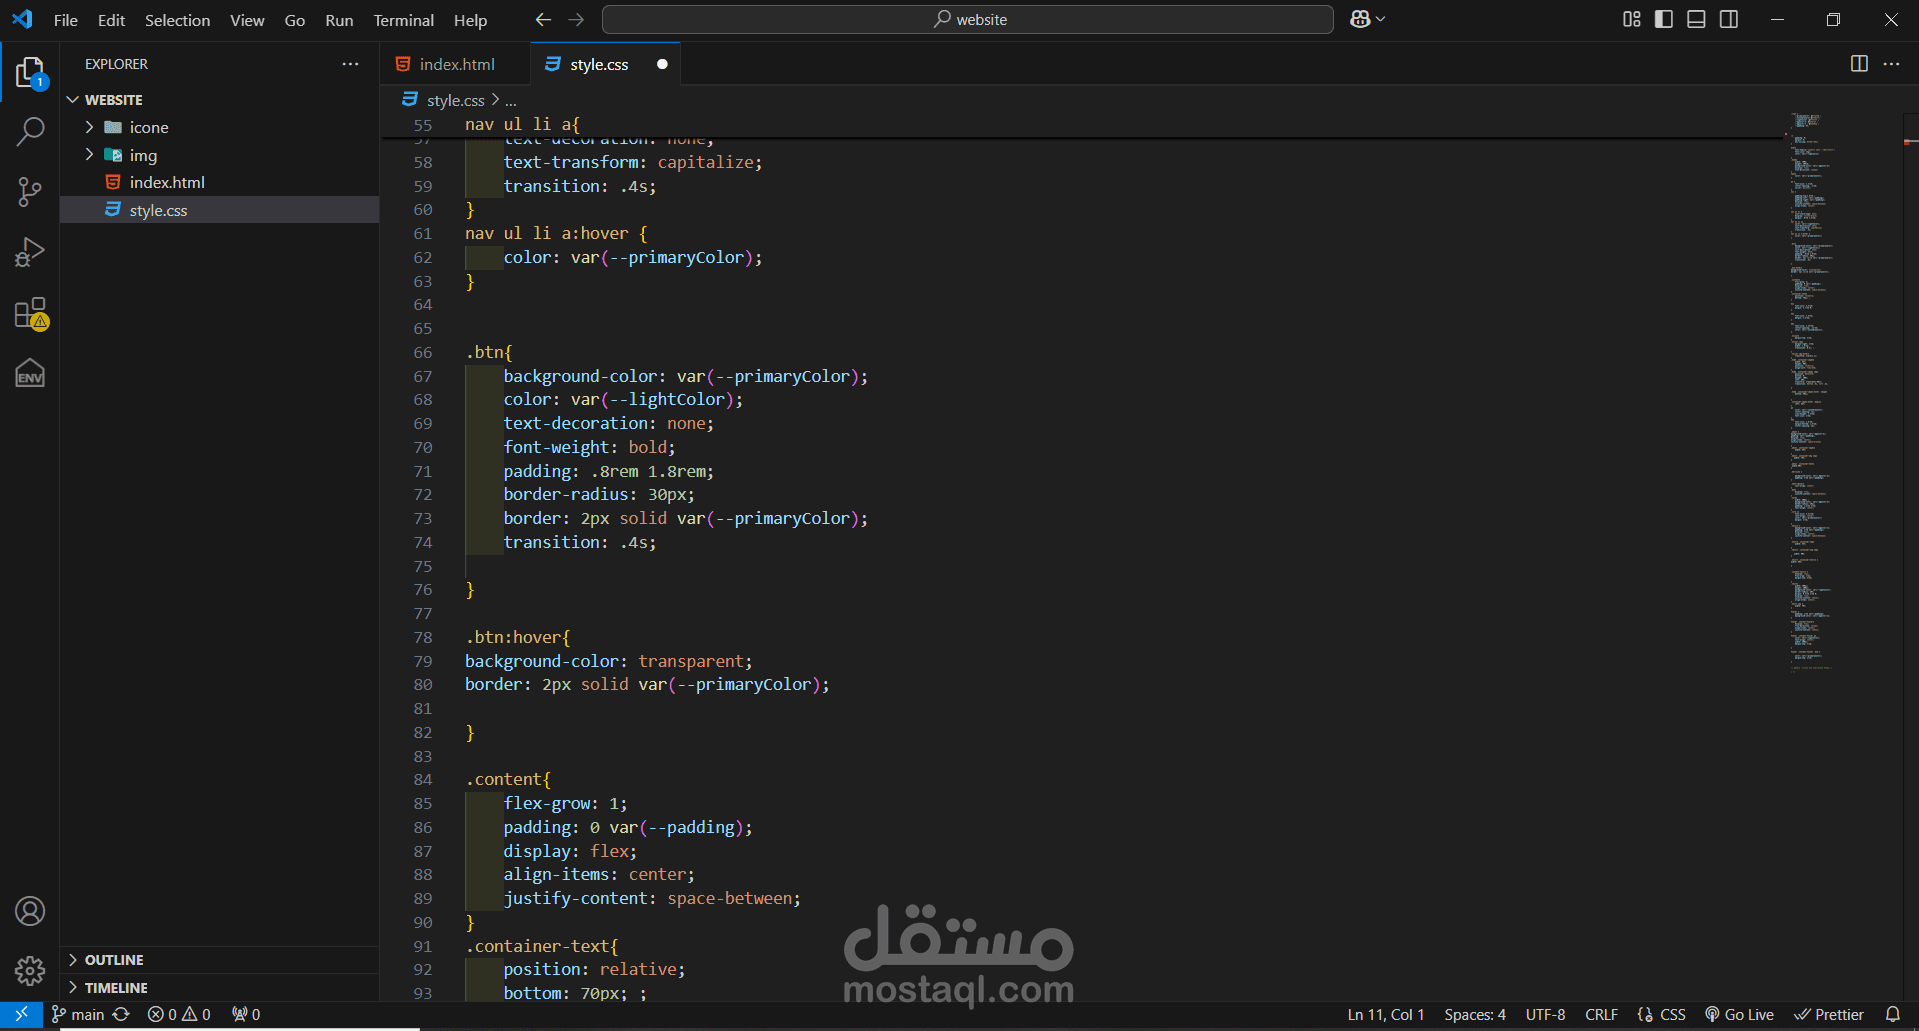
Task: Change line endings via CRLF
Action: [1601, 1014]
